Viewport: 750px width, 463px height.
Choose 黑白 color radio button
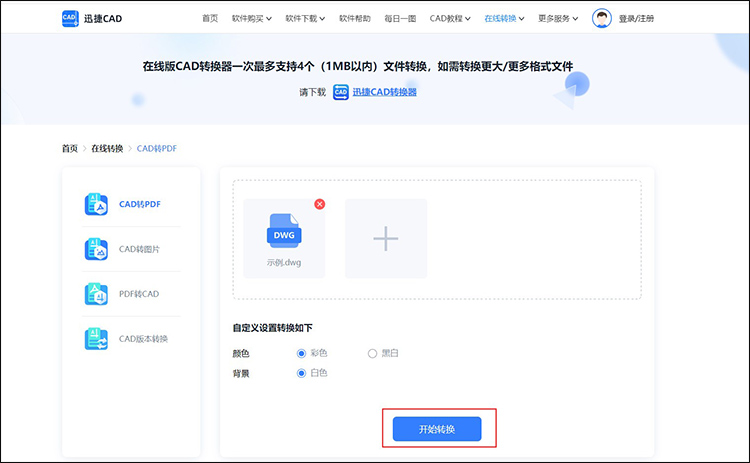(372, 353)
